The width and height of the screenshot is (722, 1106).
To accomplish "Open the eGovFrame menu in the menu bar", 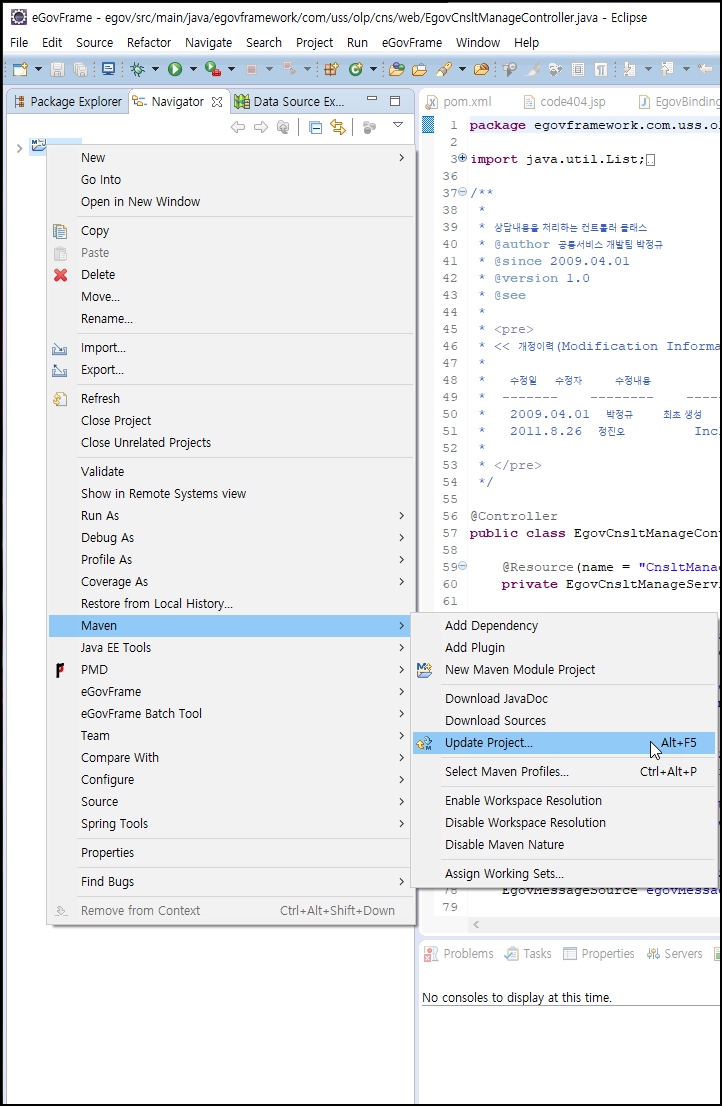I will click(412, 42).
